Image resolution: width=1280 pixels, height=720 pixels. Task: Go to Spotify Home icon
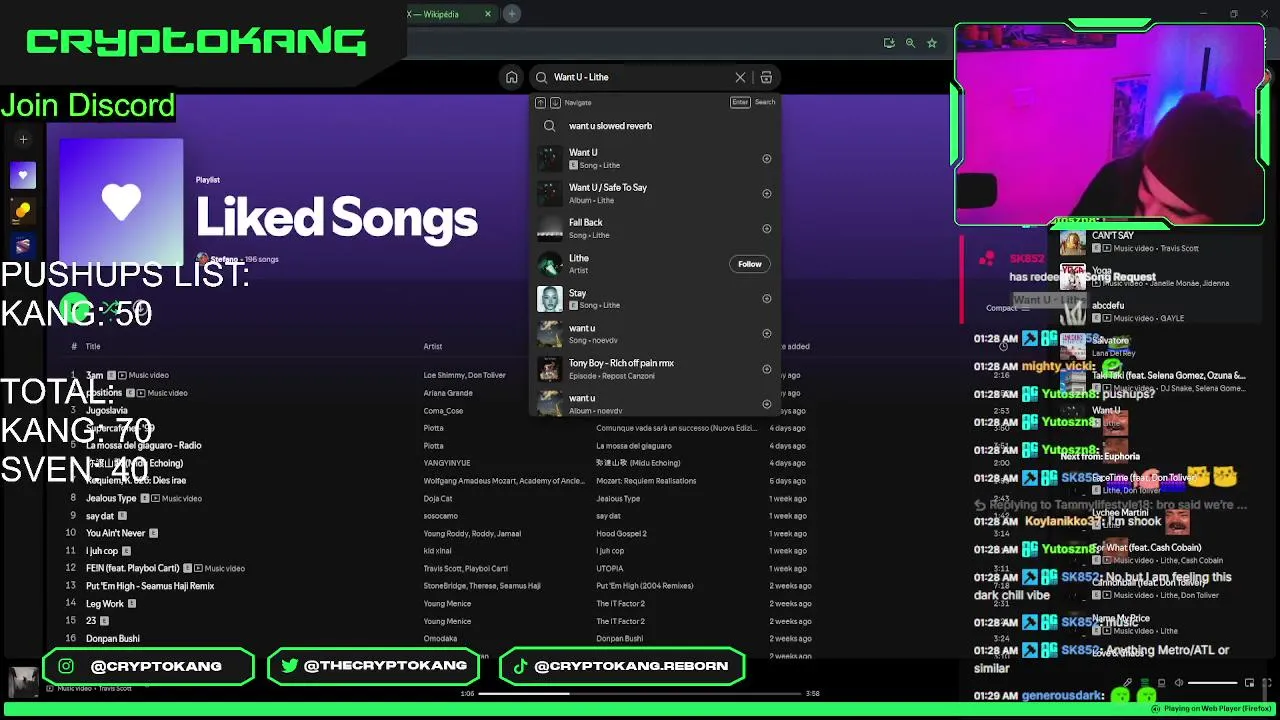click(511, 77)
